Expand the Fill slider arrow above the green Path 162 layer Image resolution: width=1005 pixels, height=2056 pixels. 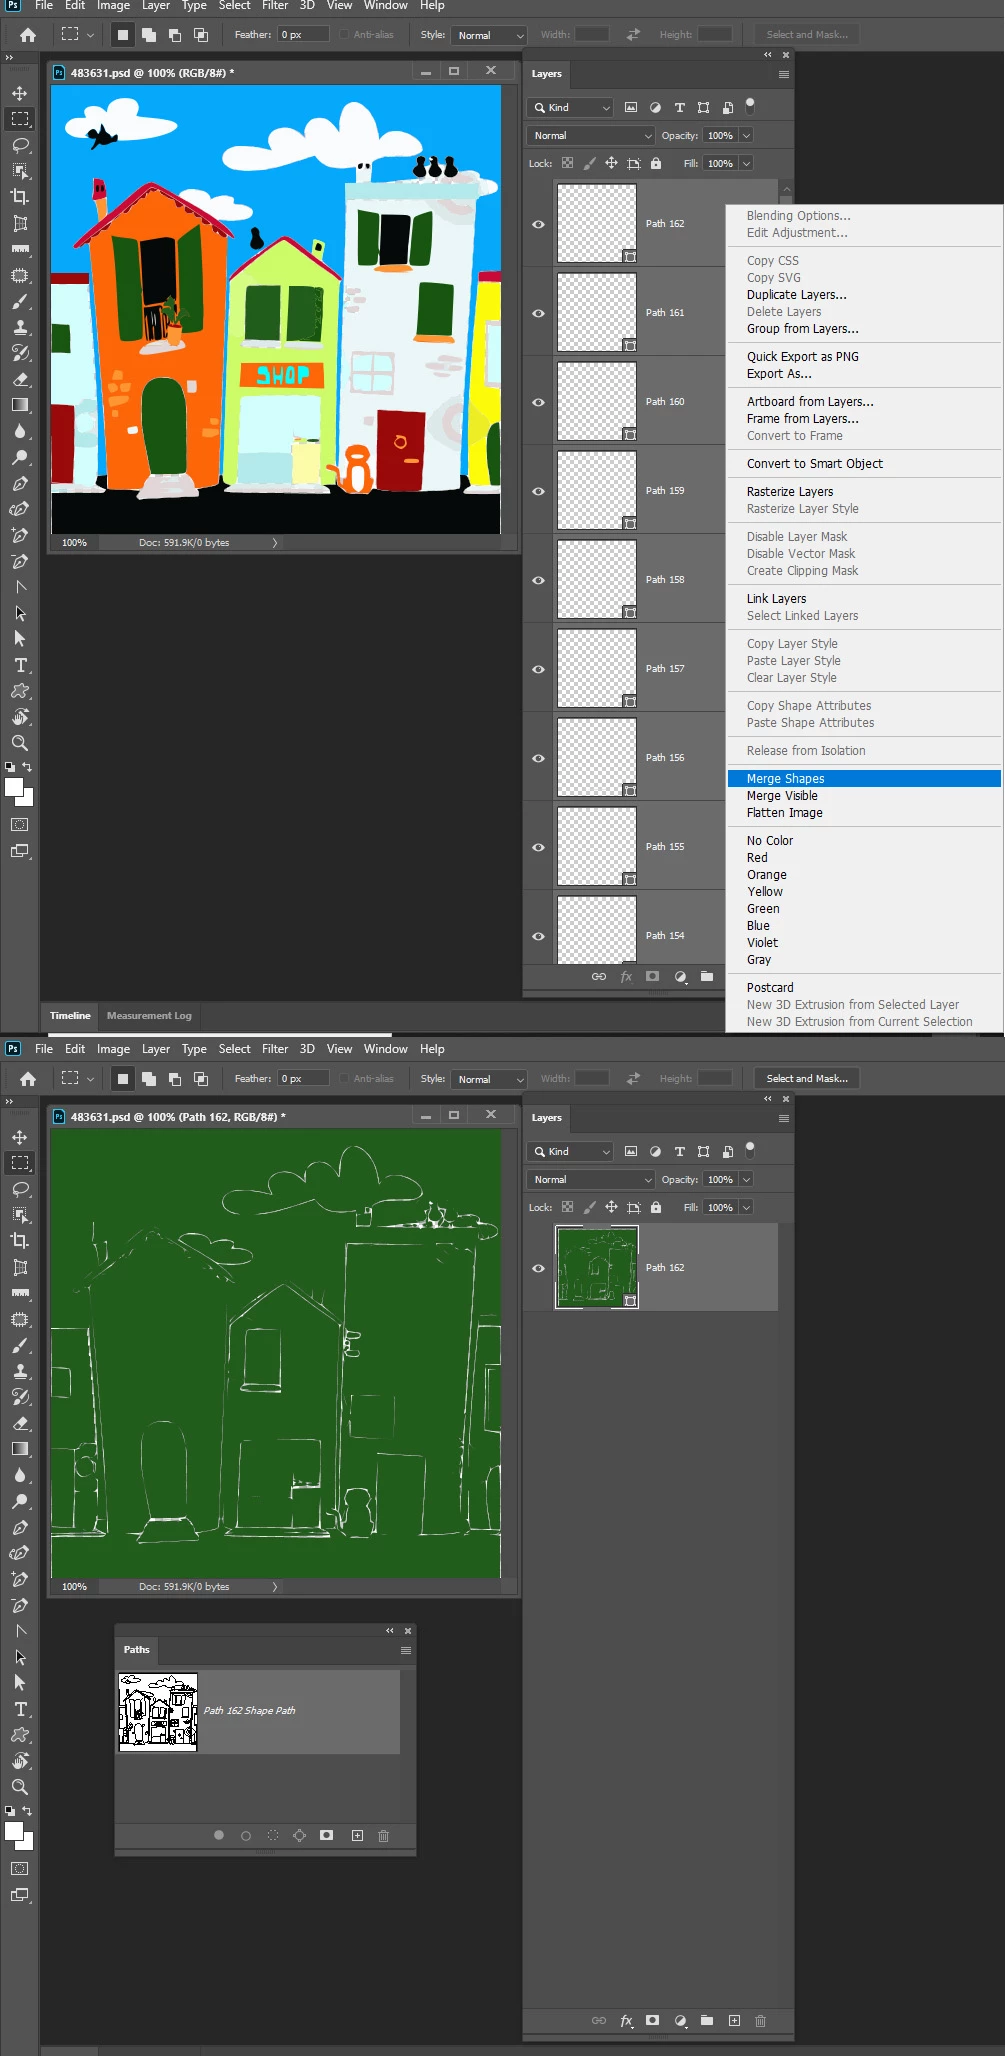746,1207
